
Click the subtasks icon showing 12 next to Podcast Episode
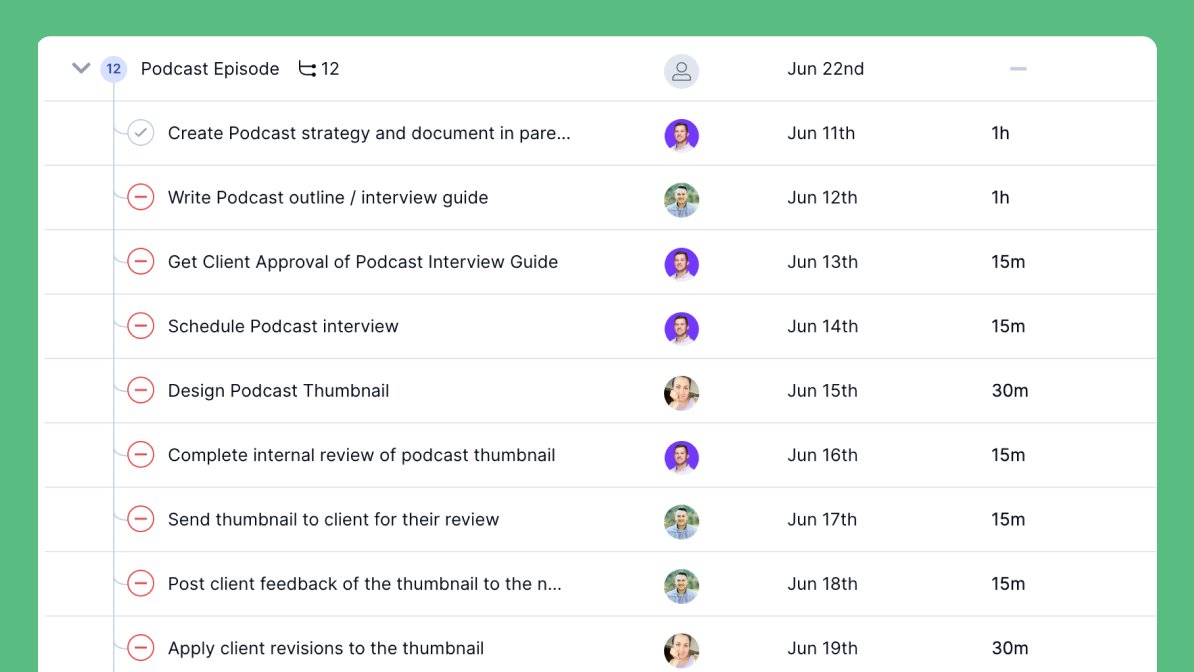[318, 68]
